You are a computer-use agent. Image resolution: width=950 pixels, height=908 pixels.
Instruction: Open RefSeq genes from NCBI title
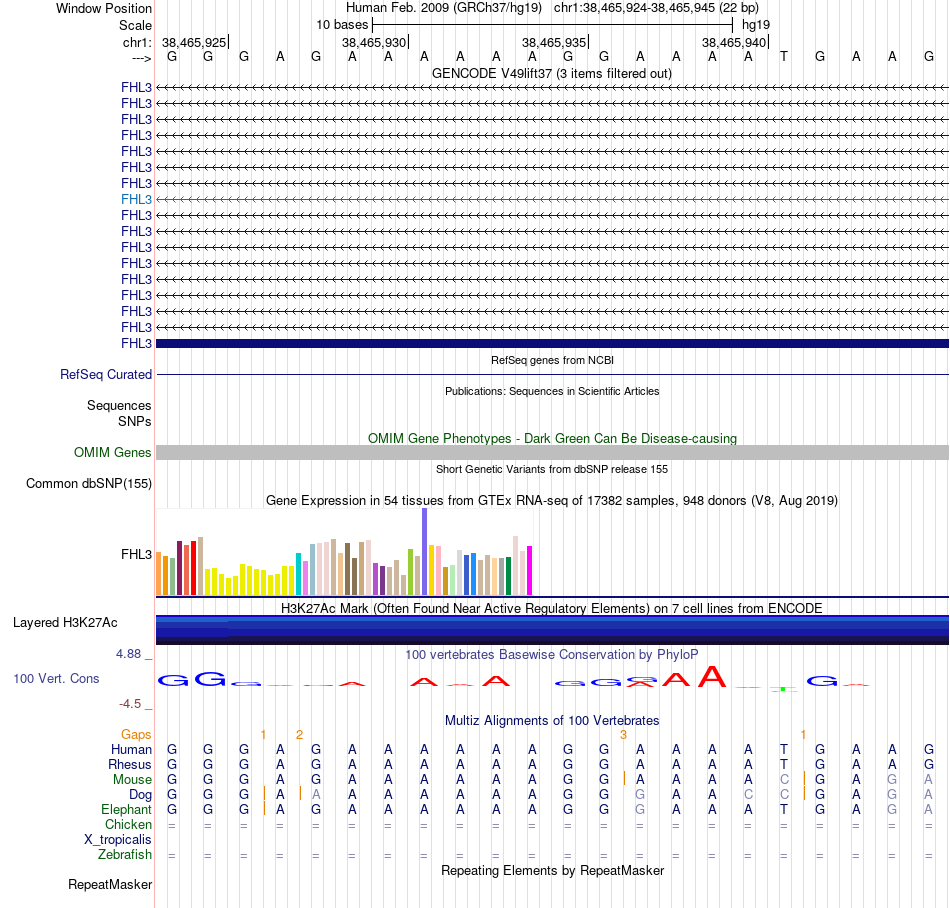[552, 360]
